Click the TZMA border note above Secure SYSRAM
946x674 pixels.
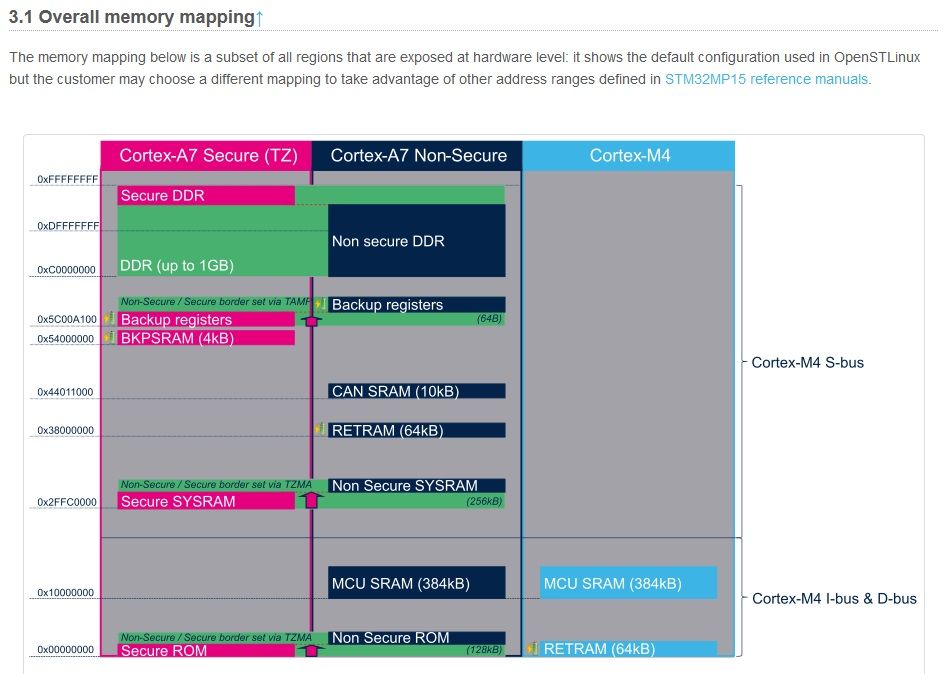216,484
